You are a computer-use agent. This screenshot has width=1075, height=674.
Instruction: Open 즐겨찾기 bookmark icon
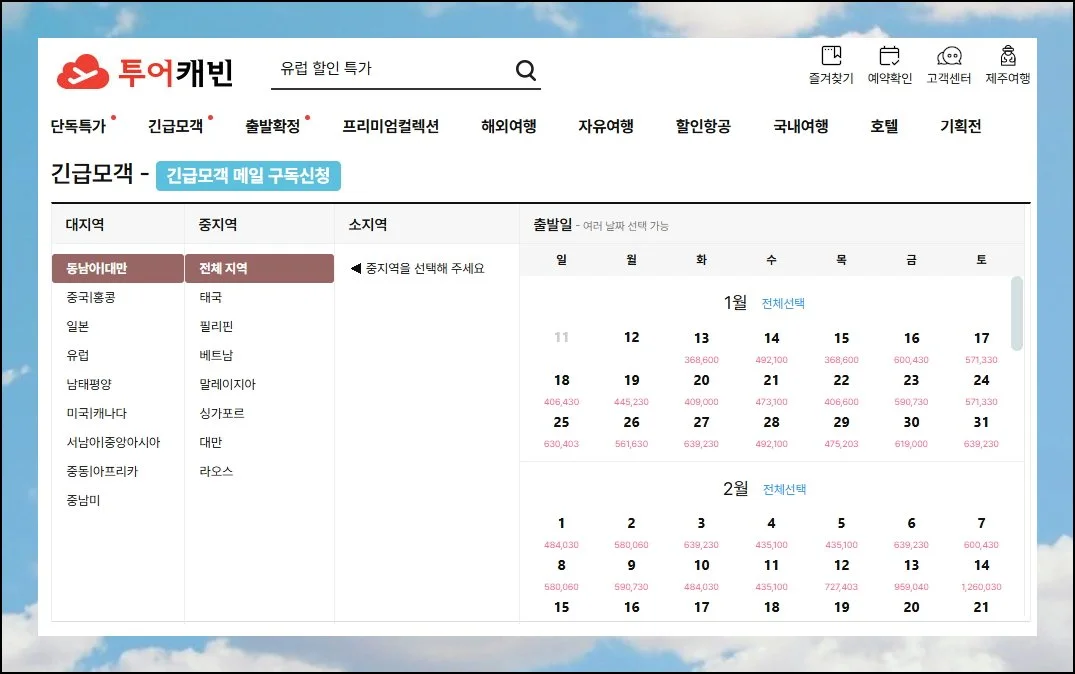pyautogui.click(x=831, y=57)
